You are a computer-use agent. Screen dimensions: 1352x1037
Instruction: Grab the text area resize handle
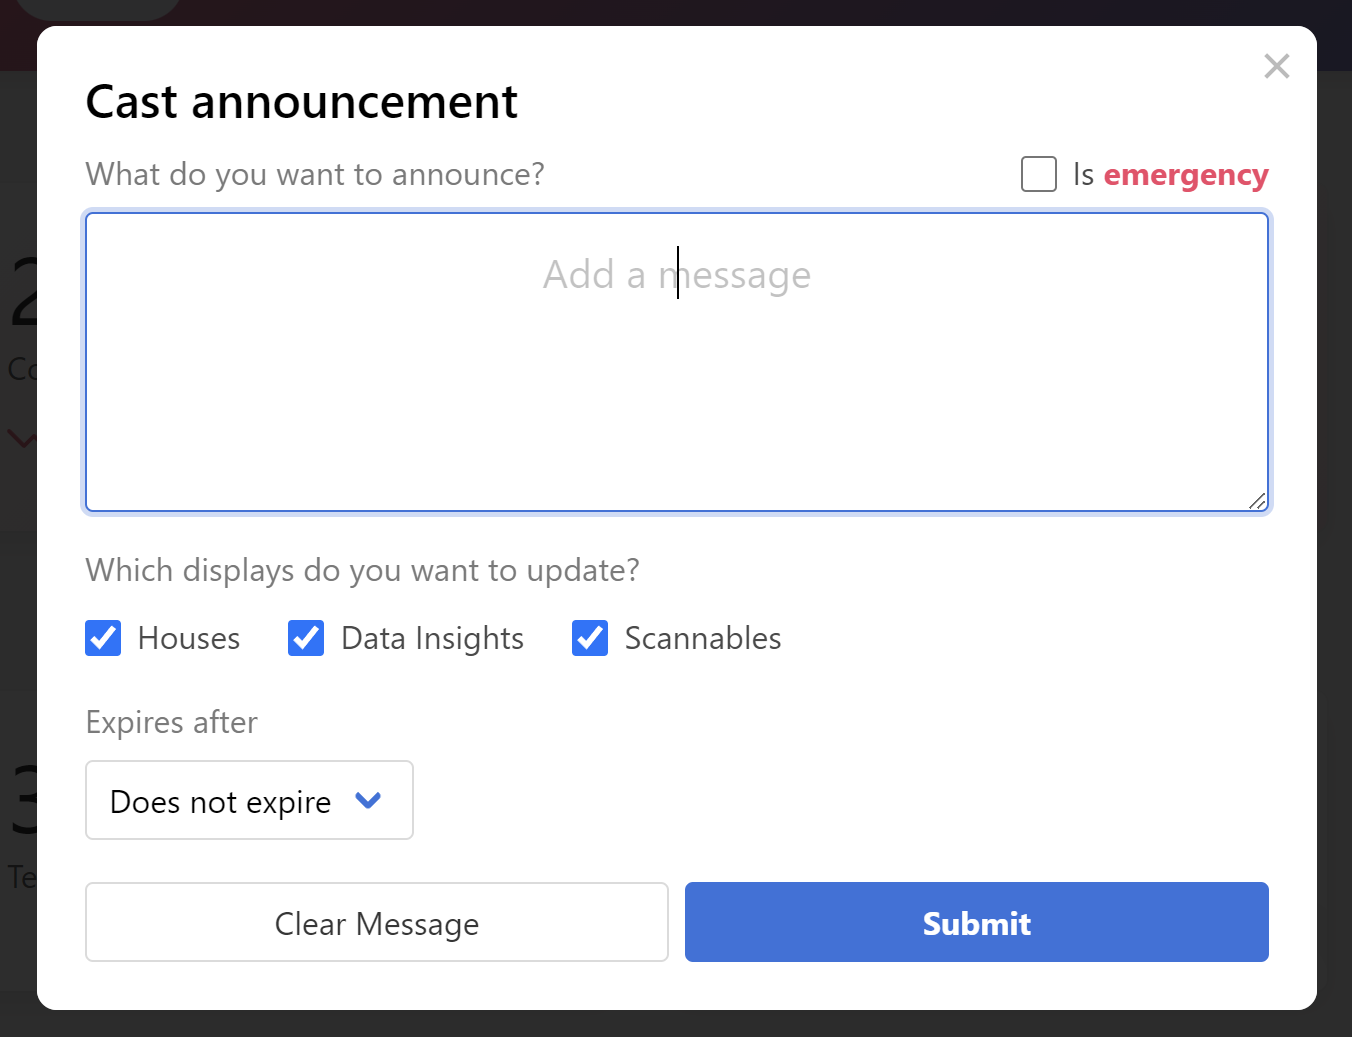coord(1257,501)
